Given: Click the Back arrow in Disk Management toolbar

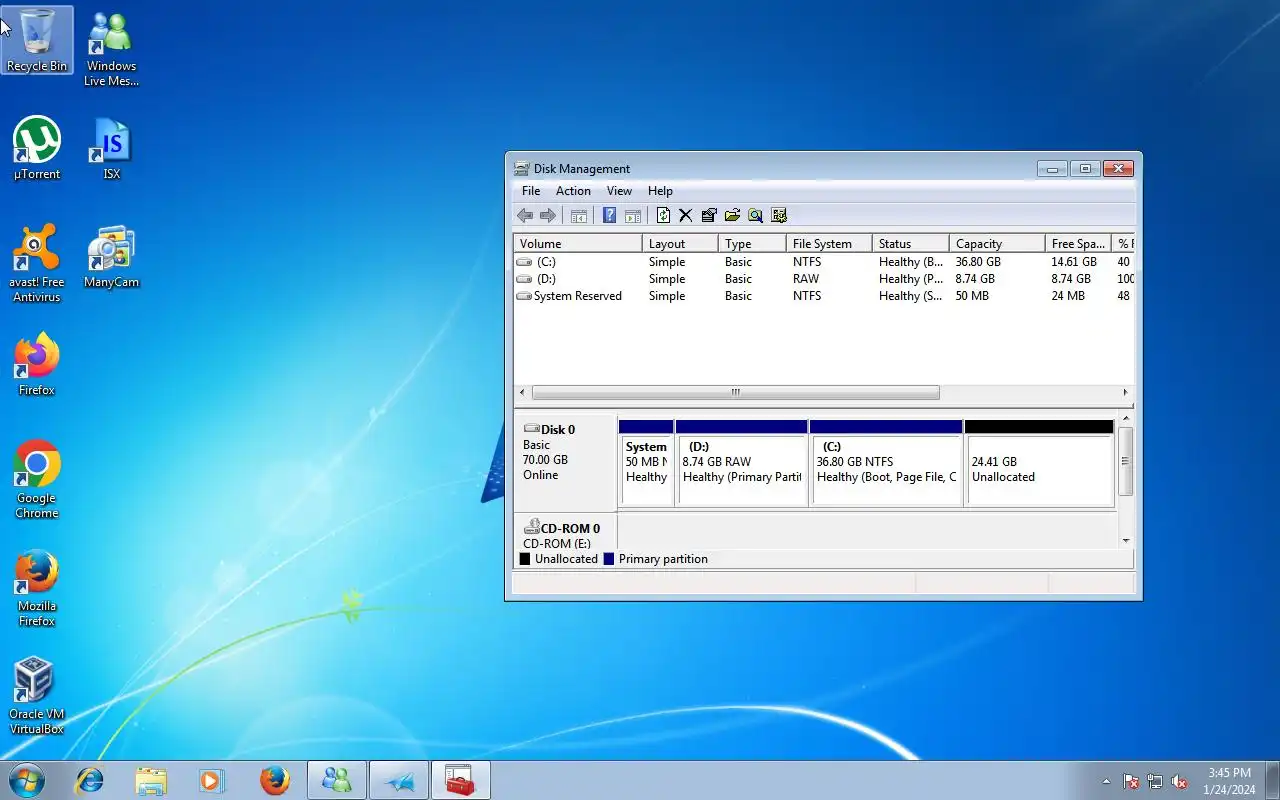Looking at the screenshot, I should 525,215.
